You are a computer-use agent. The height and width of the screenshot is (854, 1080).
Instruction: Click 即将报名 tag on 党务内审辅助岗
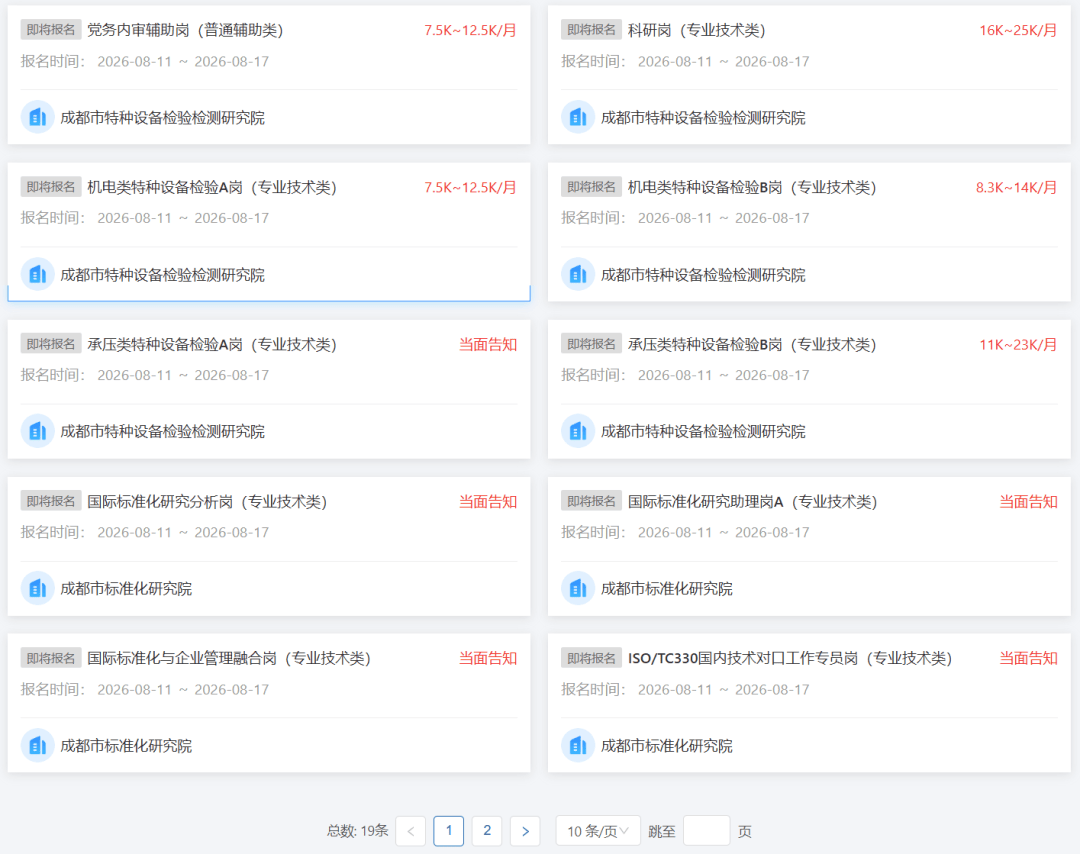pyautogui.click(x=51, y=30)
